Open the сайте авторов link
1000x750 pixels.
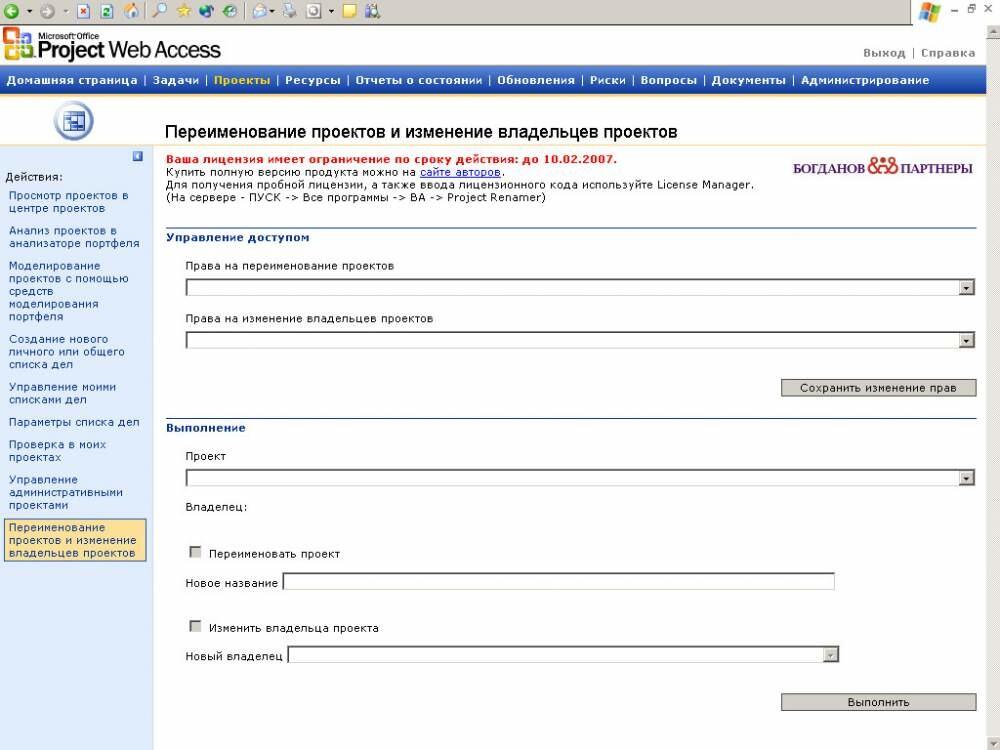click(x=460, y=172)
